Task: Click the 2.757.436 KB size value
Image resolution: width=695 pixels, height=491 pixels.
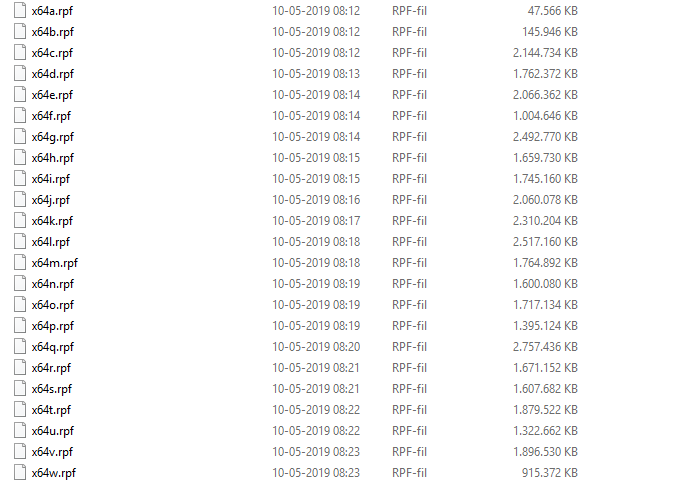Action: 545,347
